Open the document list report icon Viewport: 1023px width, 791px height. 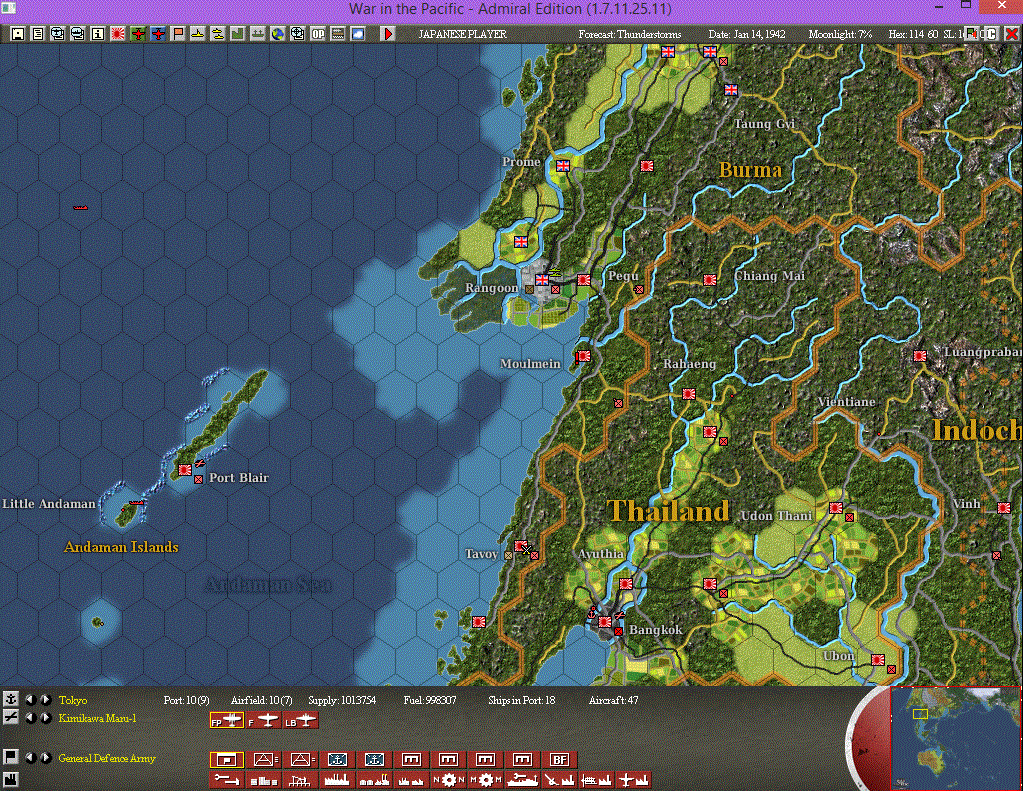38,34
